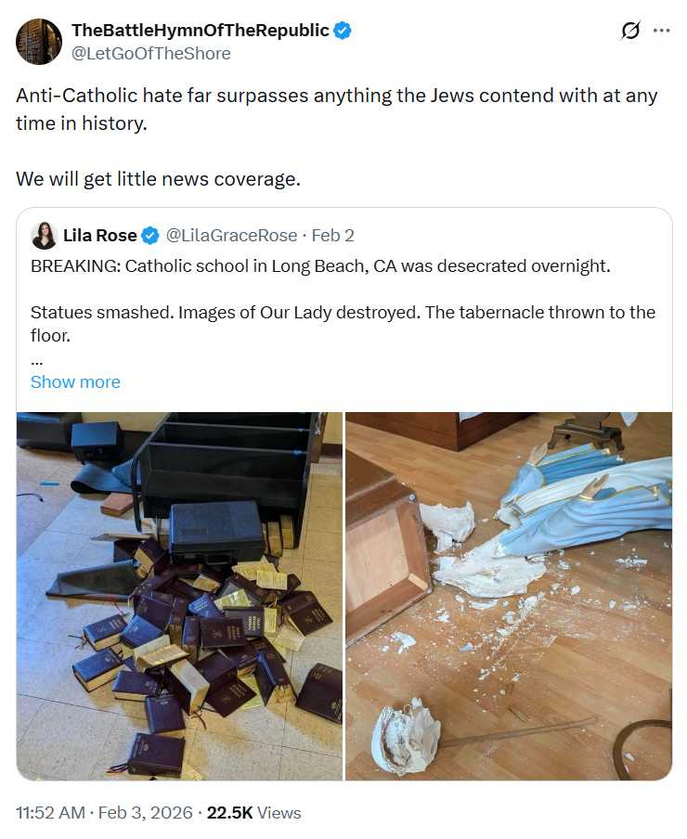Screen dimensions: 687x839
Task: Open the 22.5K Views analytics
Action: coord(254,813)
